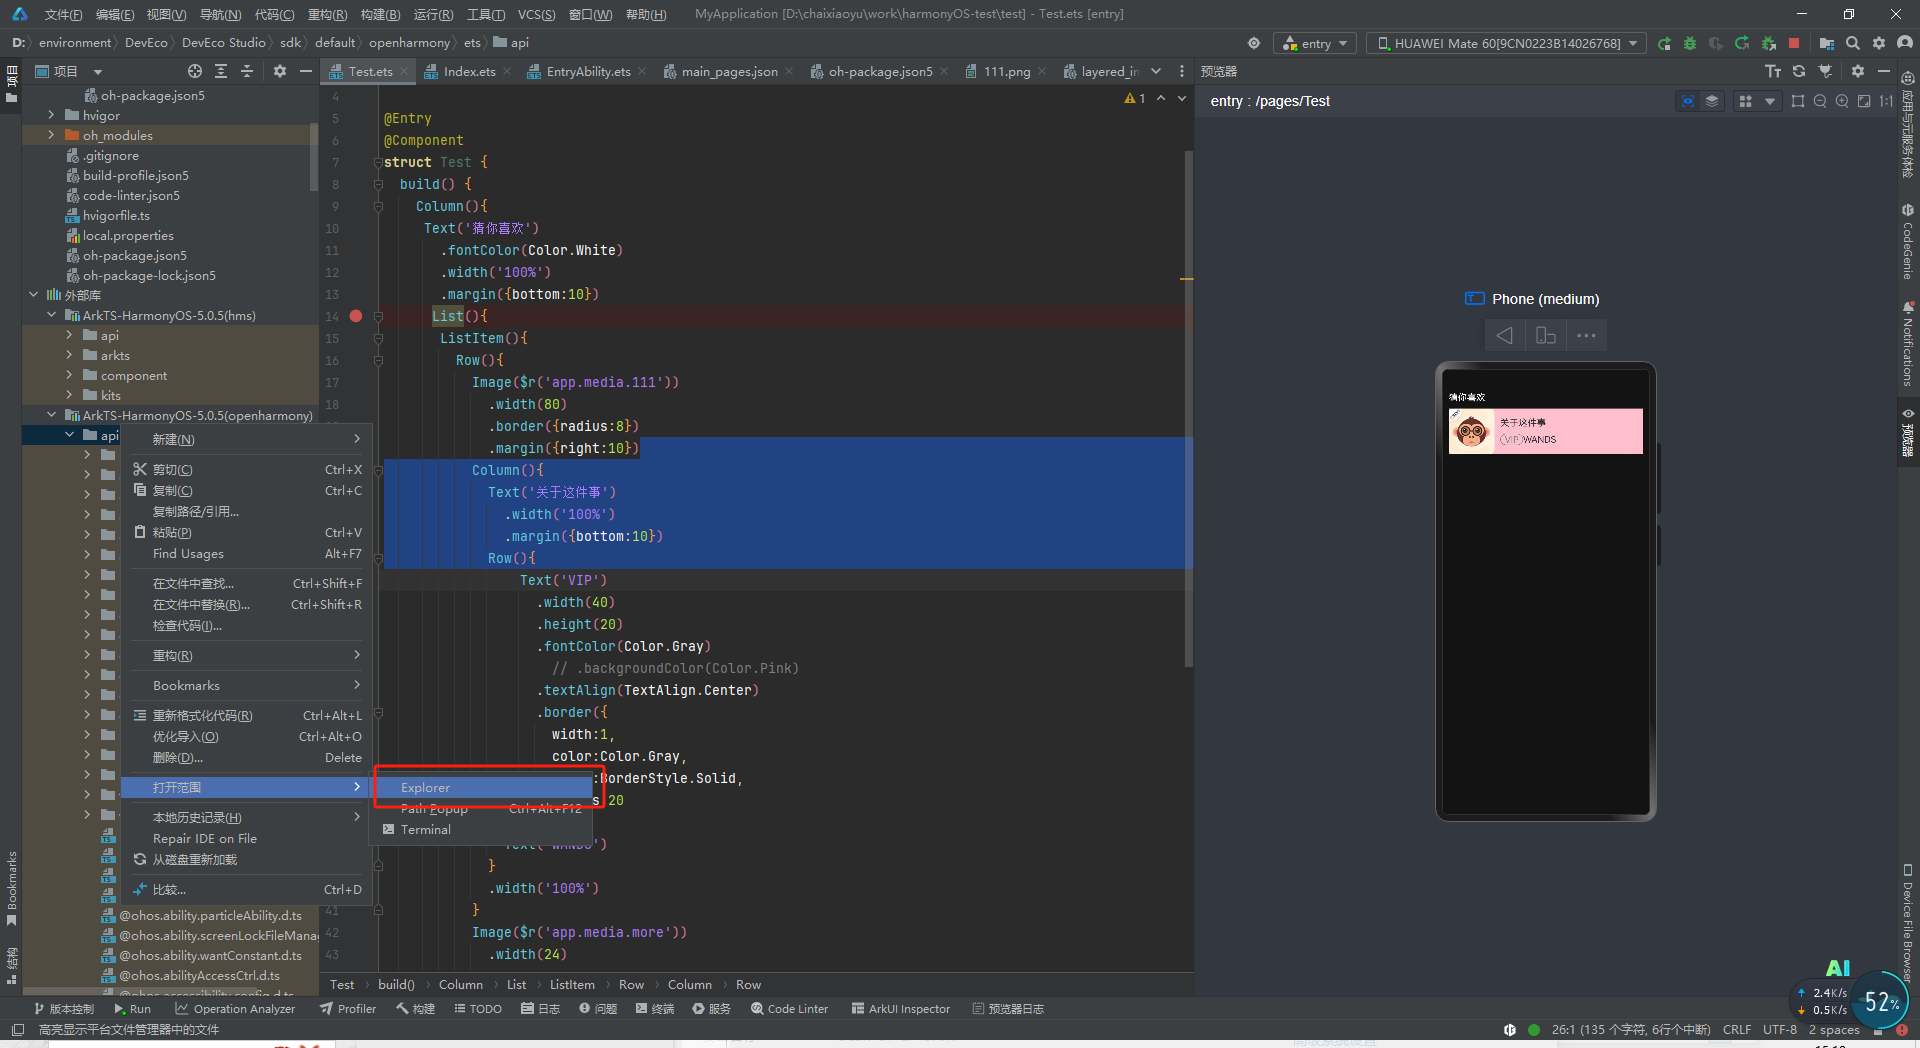1920x1048 pixels.
Task: Open the TODO tool window
Action: point(478,1009)
